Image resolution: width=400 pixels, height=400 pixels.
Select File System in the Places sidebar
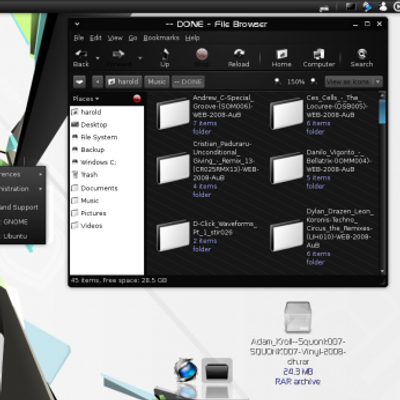pyautogui.click(x=107, y=137)
